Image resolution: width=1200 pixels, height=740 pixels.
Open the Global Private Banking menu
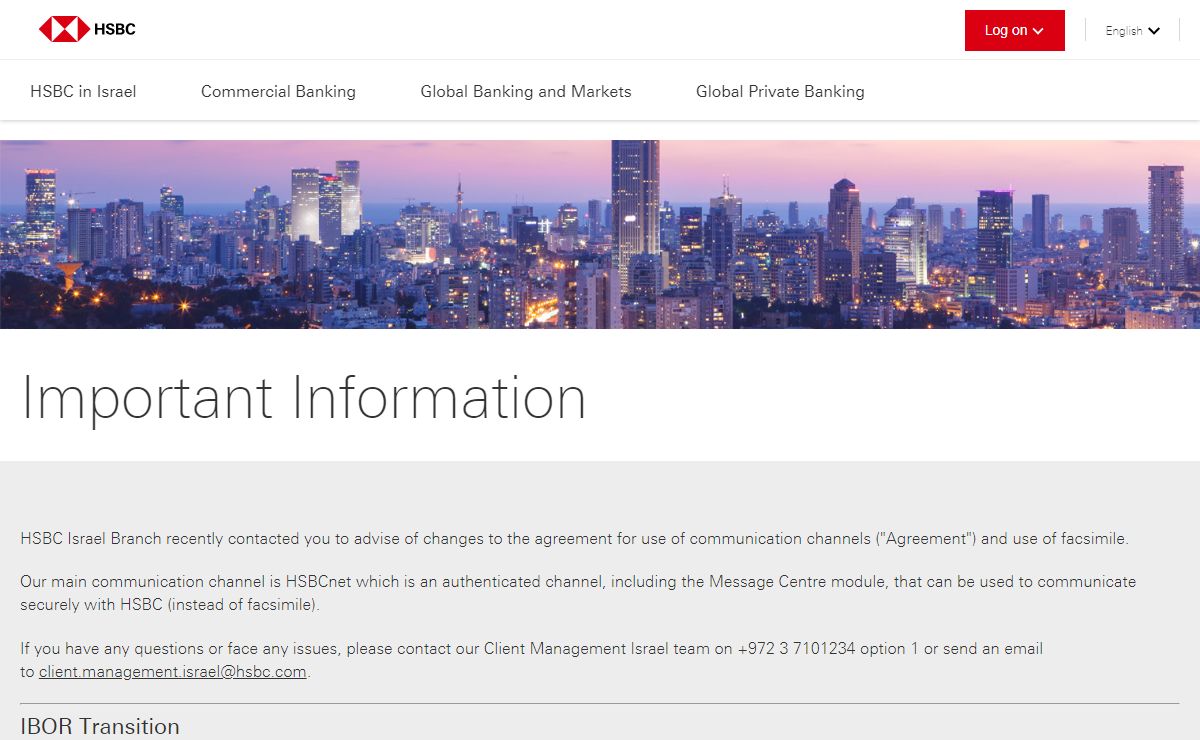point(780,91)
